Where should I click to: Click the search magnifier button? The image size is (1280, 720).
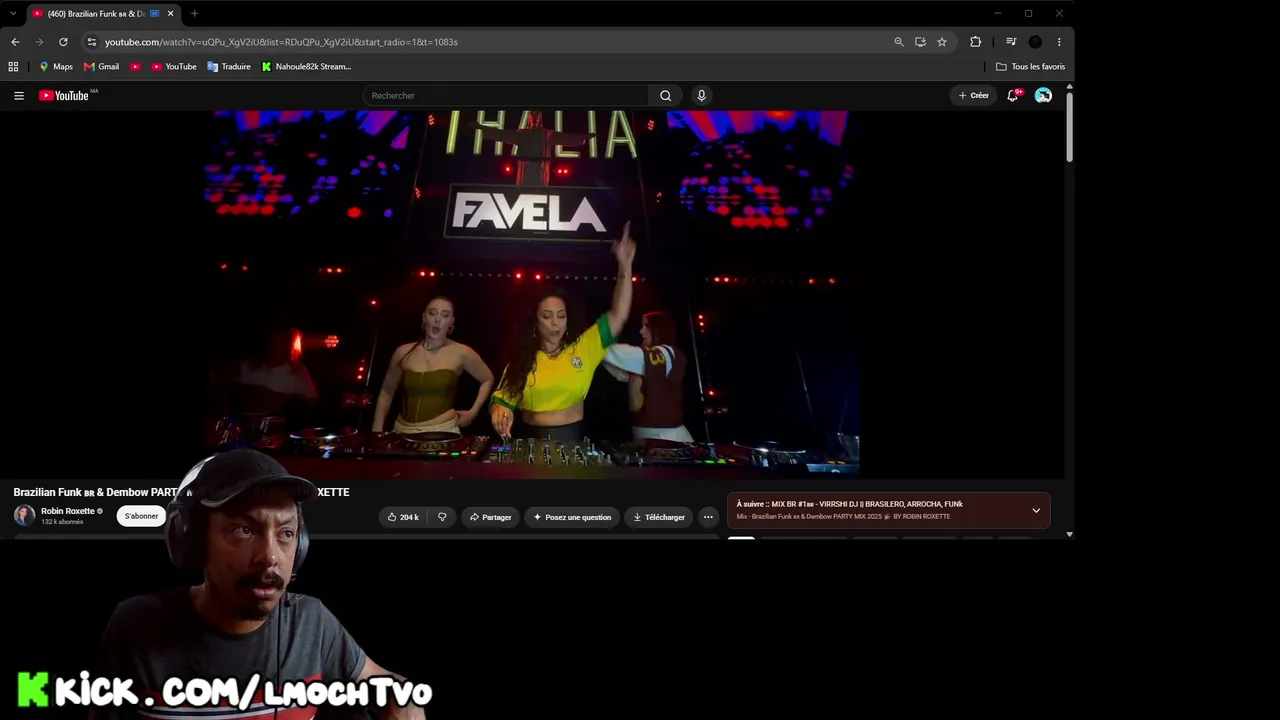click(x=666, y=96)
